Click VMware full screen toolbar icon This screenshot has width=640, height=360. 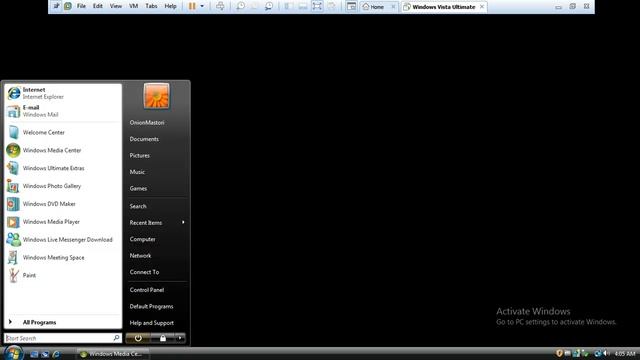coord(317,6)
